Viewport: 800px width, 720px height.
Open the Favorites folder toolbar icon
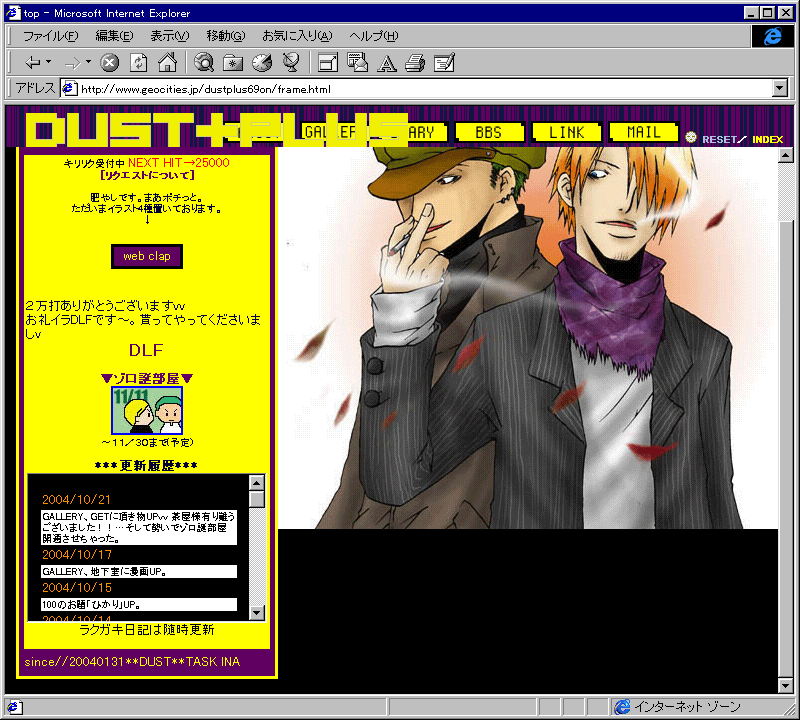point(233,63)
